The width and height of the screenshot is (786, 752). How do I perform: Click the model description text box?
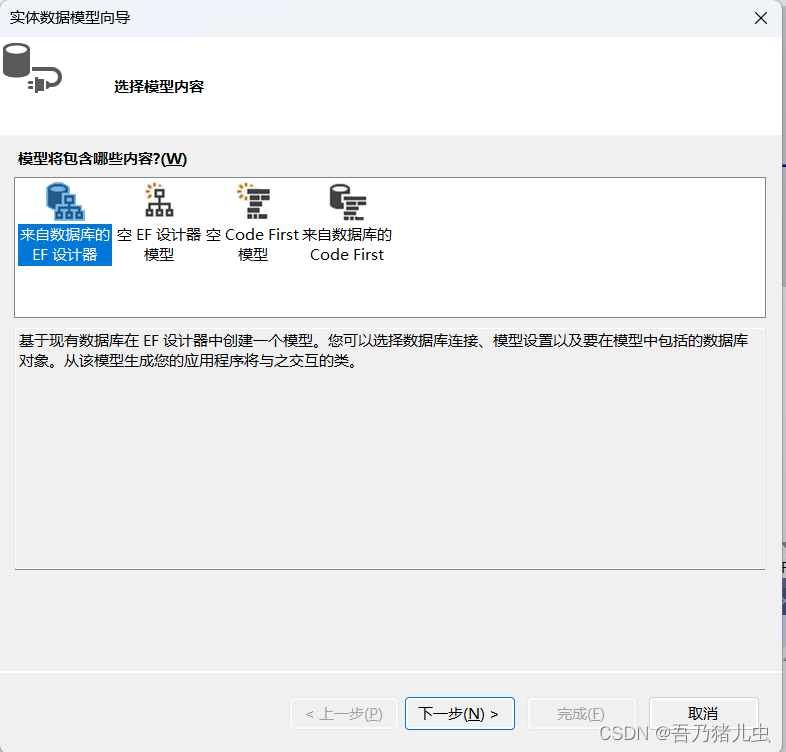(x=390, y=449)
